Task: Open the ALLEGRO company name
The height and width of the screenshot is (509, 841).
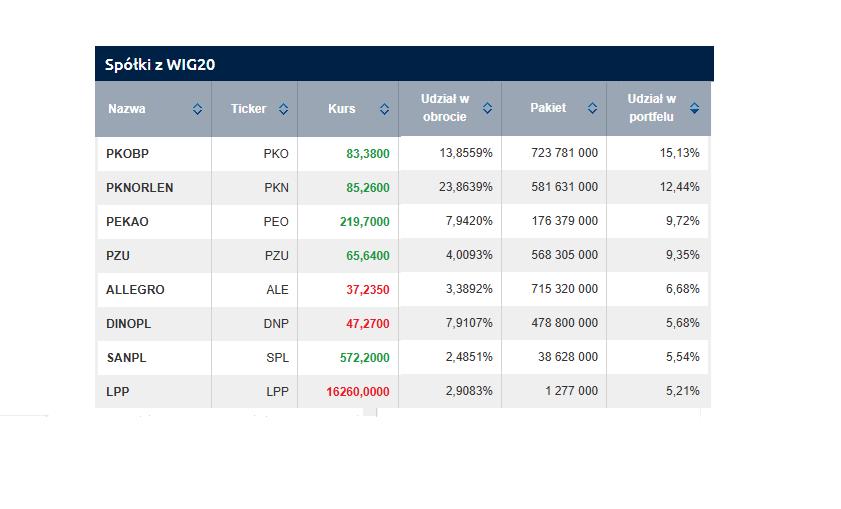Action: tap(135, 290)
